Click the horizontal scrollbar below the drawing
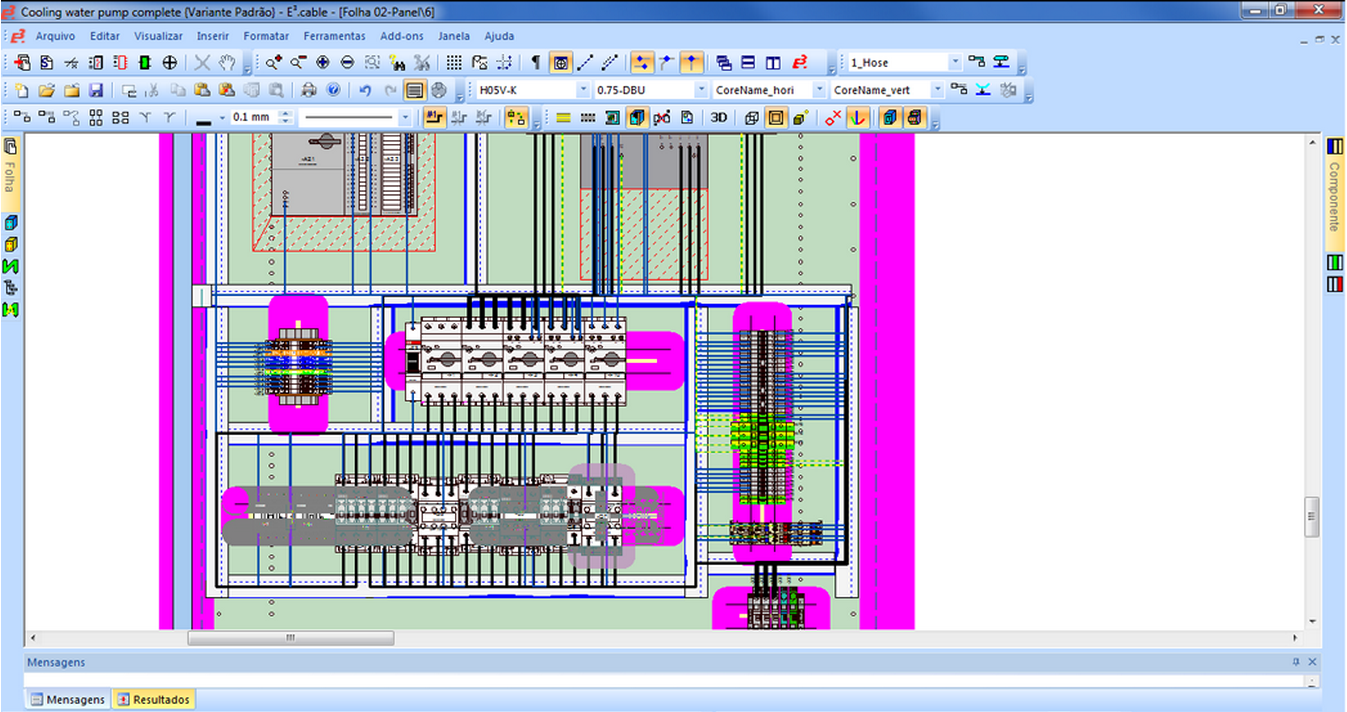The width and height of the screenshot is (1347, 712). pyautogui.click(x=290, y=637)
